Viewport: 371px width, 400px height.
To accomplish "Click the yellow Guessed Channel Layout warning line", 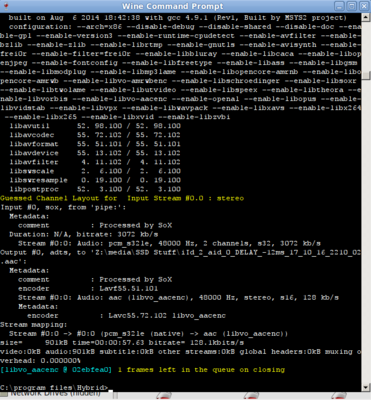I will point(122,198).
